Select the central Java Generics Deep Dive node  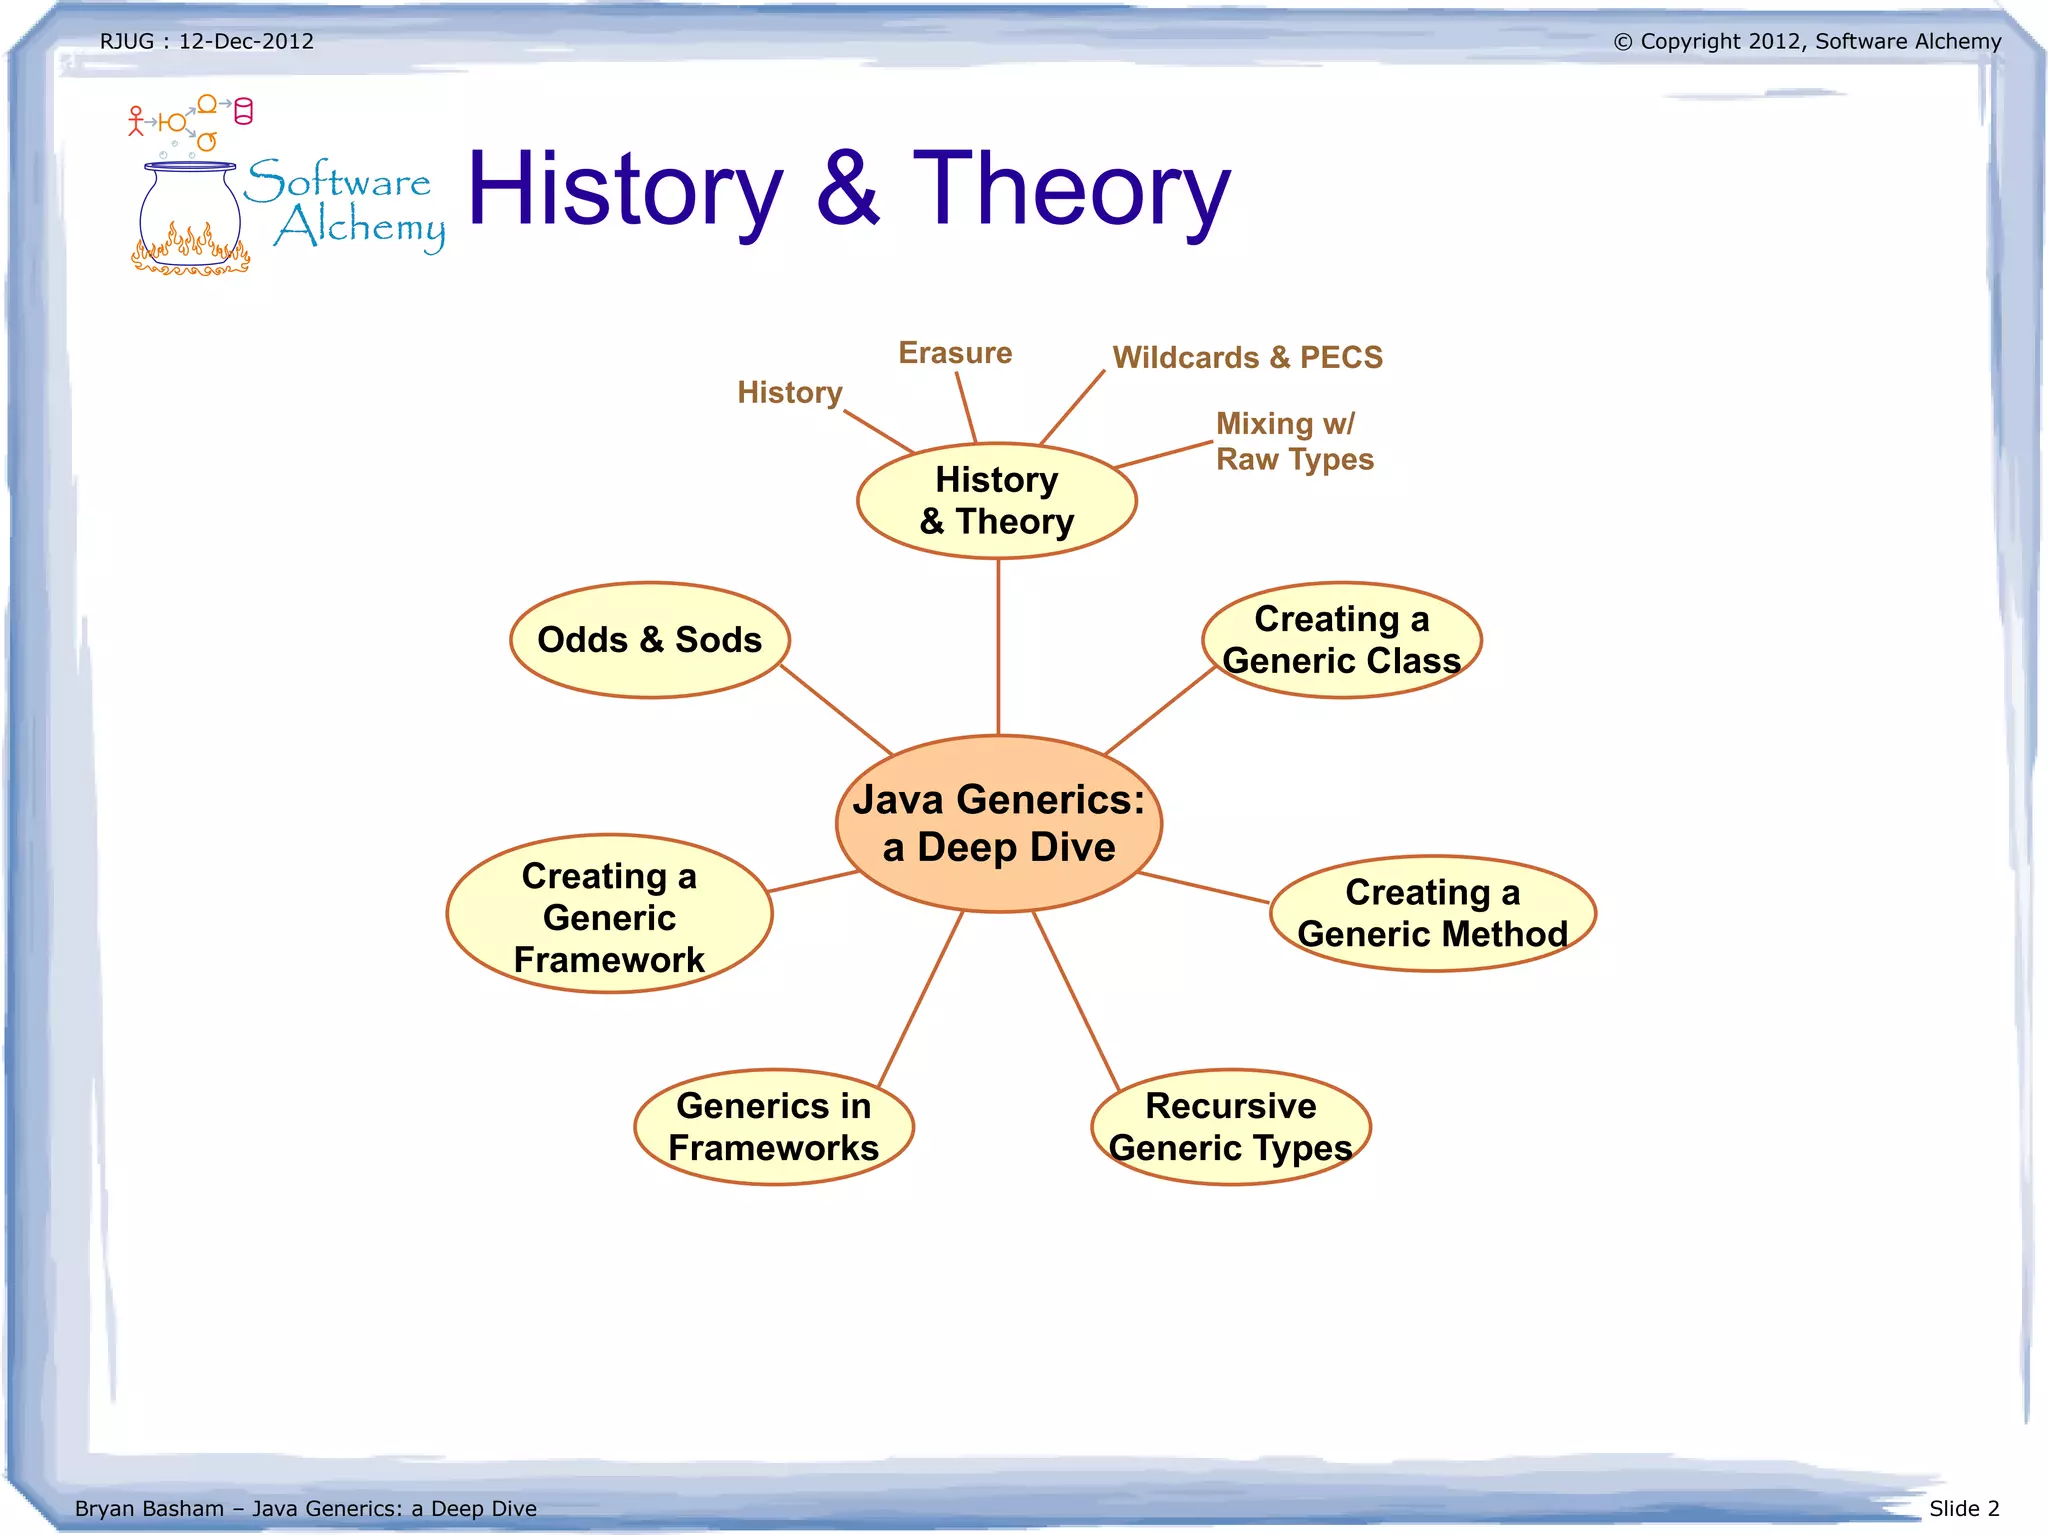point(998,823)
